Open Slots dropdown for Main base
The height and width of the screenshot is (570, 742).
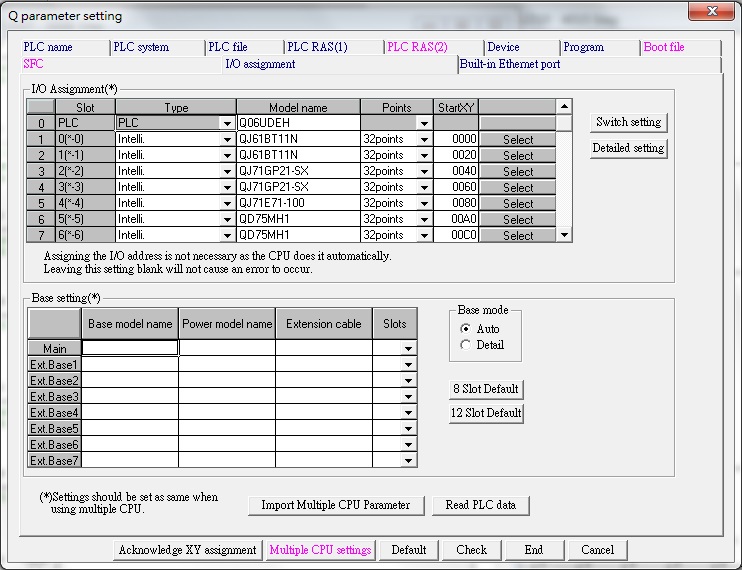point(408,349)
